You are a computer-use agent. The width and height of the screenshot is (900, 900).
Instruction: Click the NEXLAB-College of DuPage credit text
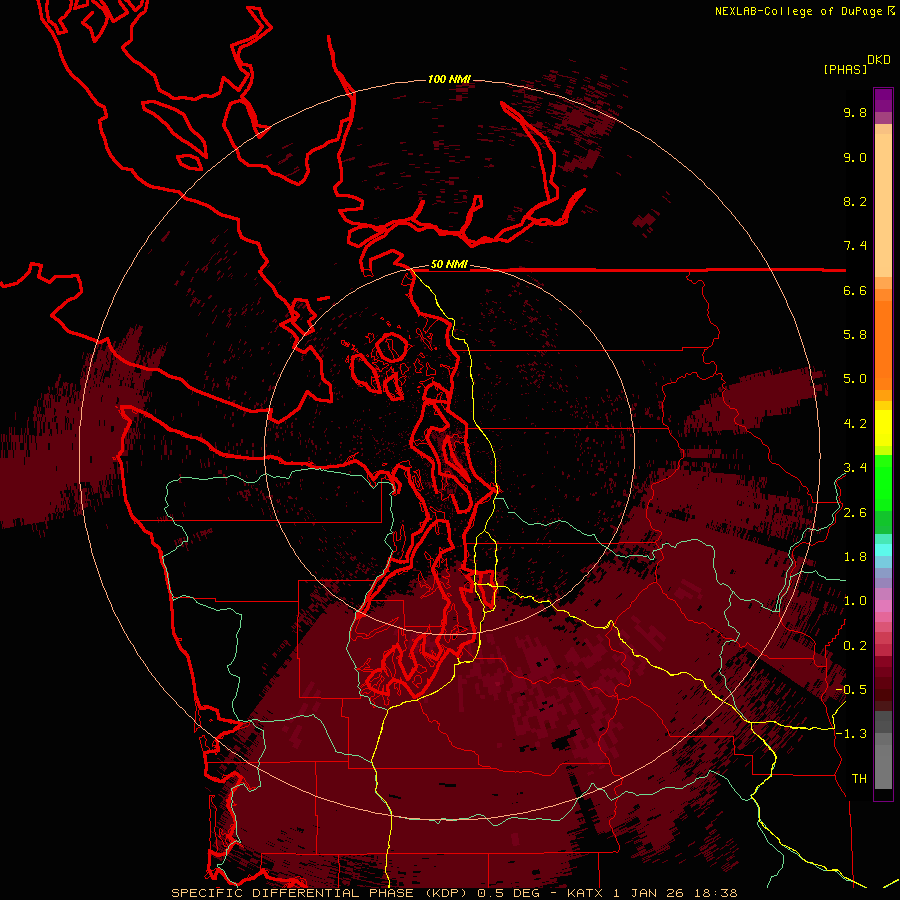click(x=798, y=11)
